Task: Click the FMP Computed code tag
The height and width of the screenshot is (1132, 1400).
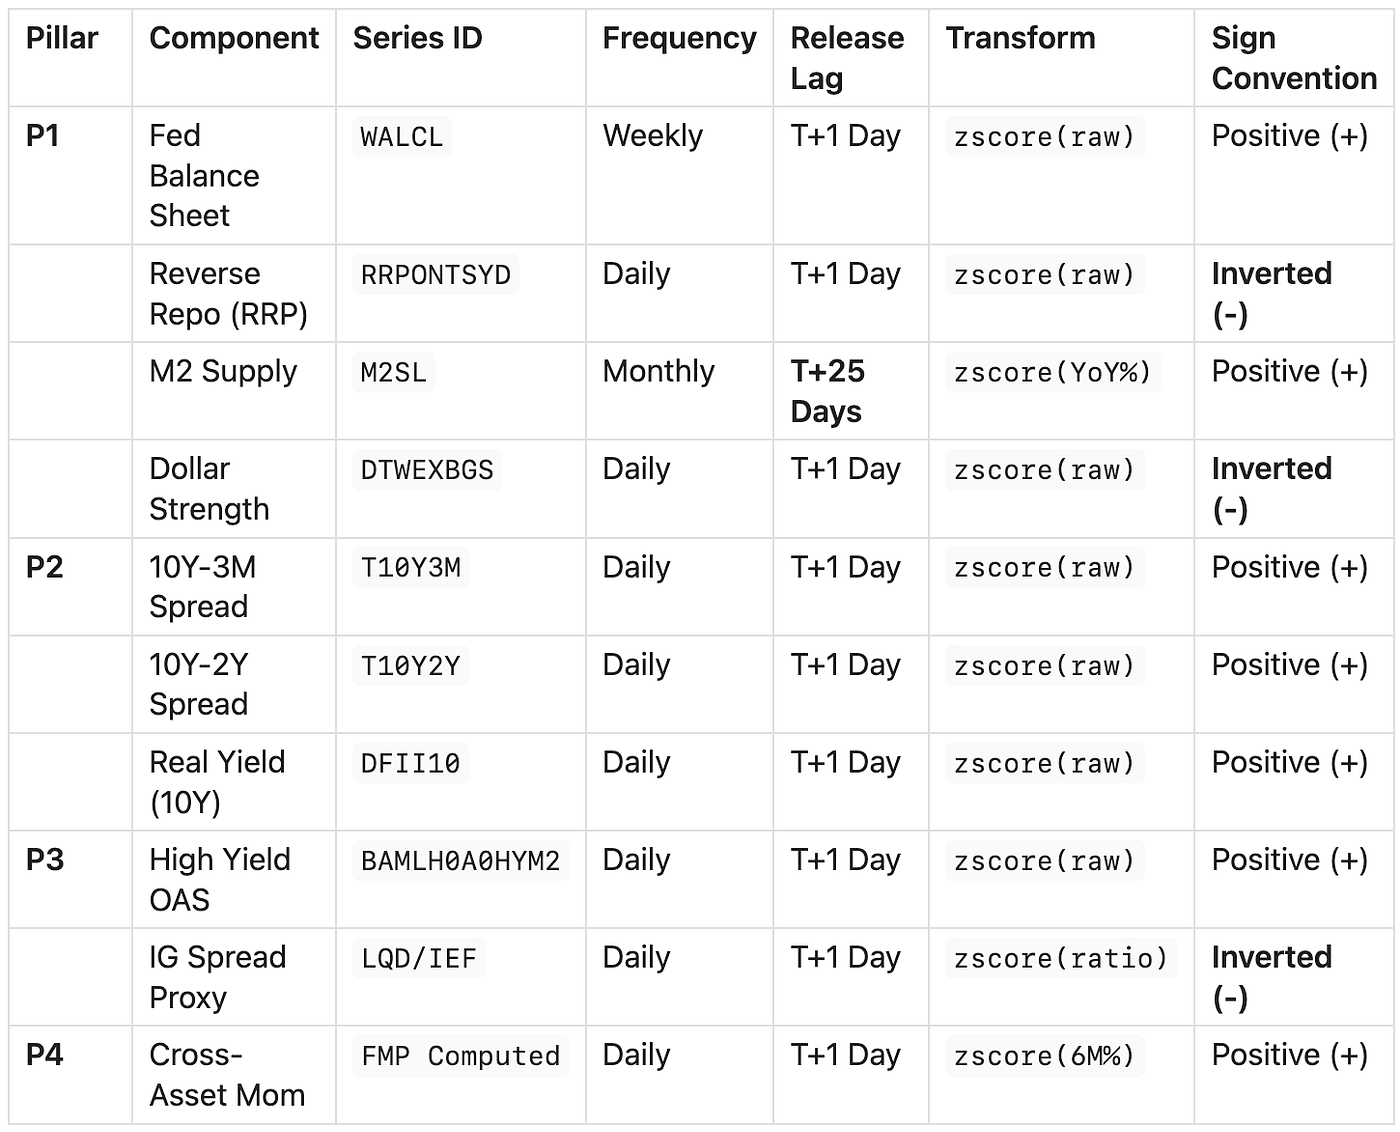Action: [460, 1055]
